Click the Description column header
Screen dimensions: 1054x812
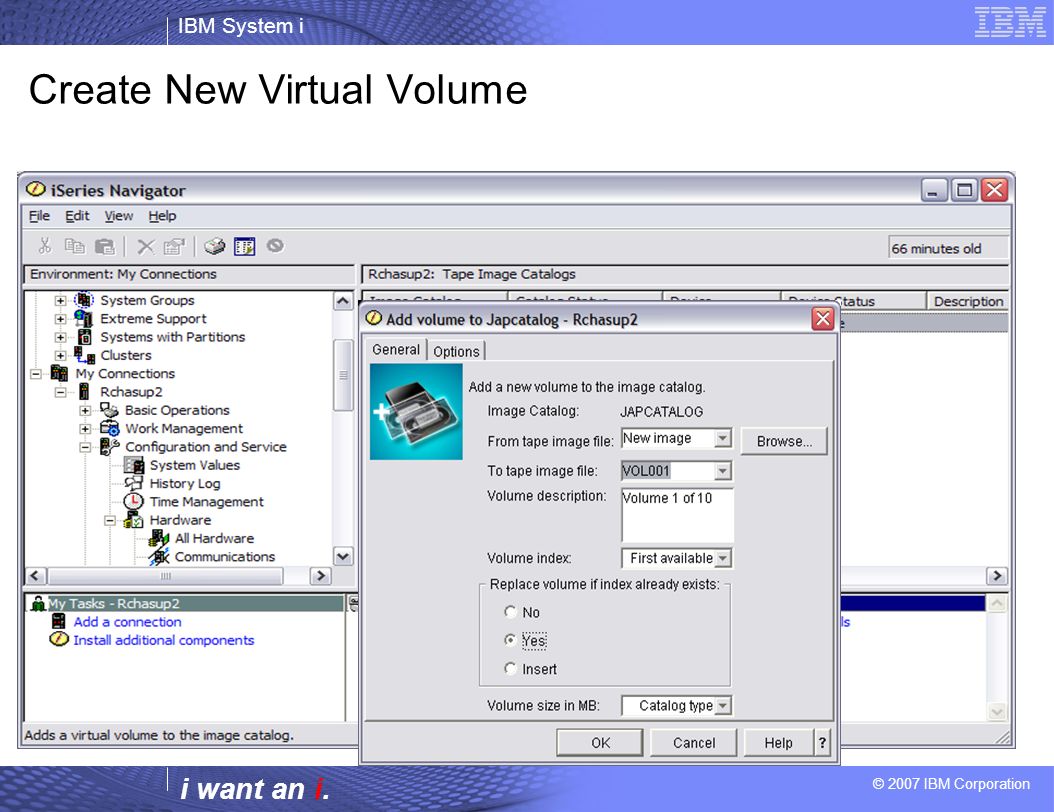[x=967, y=301]
